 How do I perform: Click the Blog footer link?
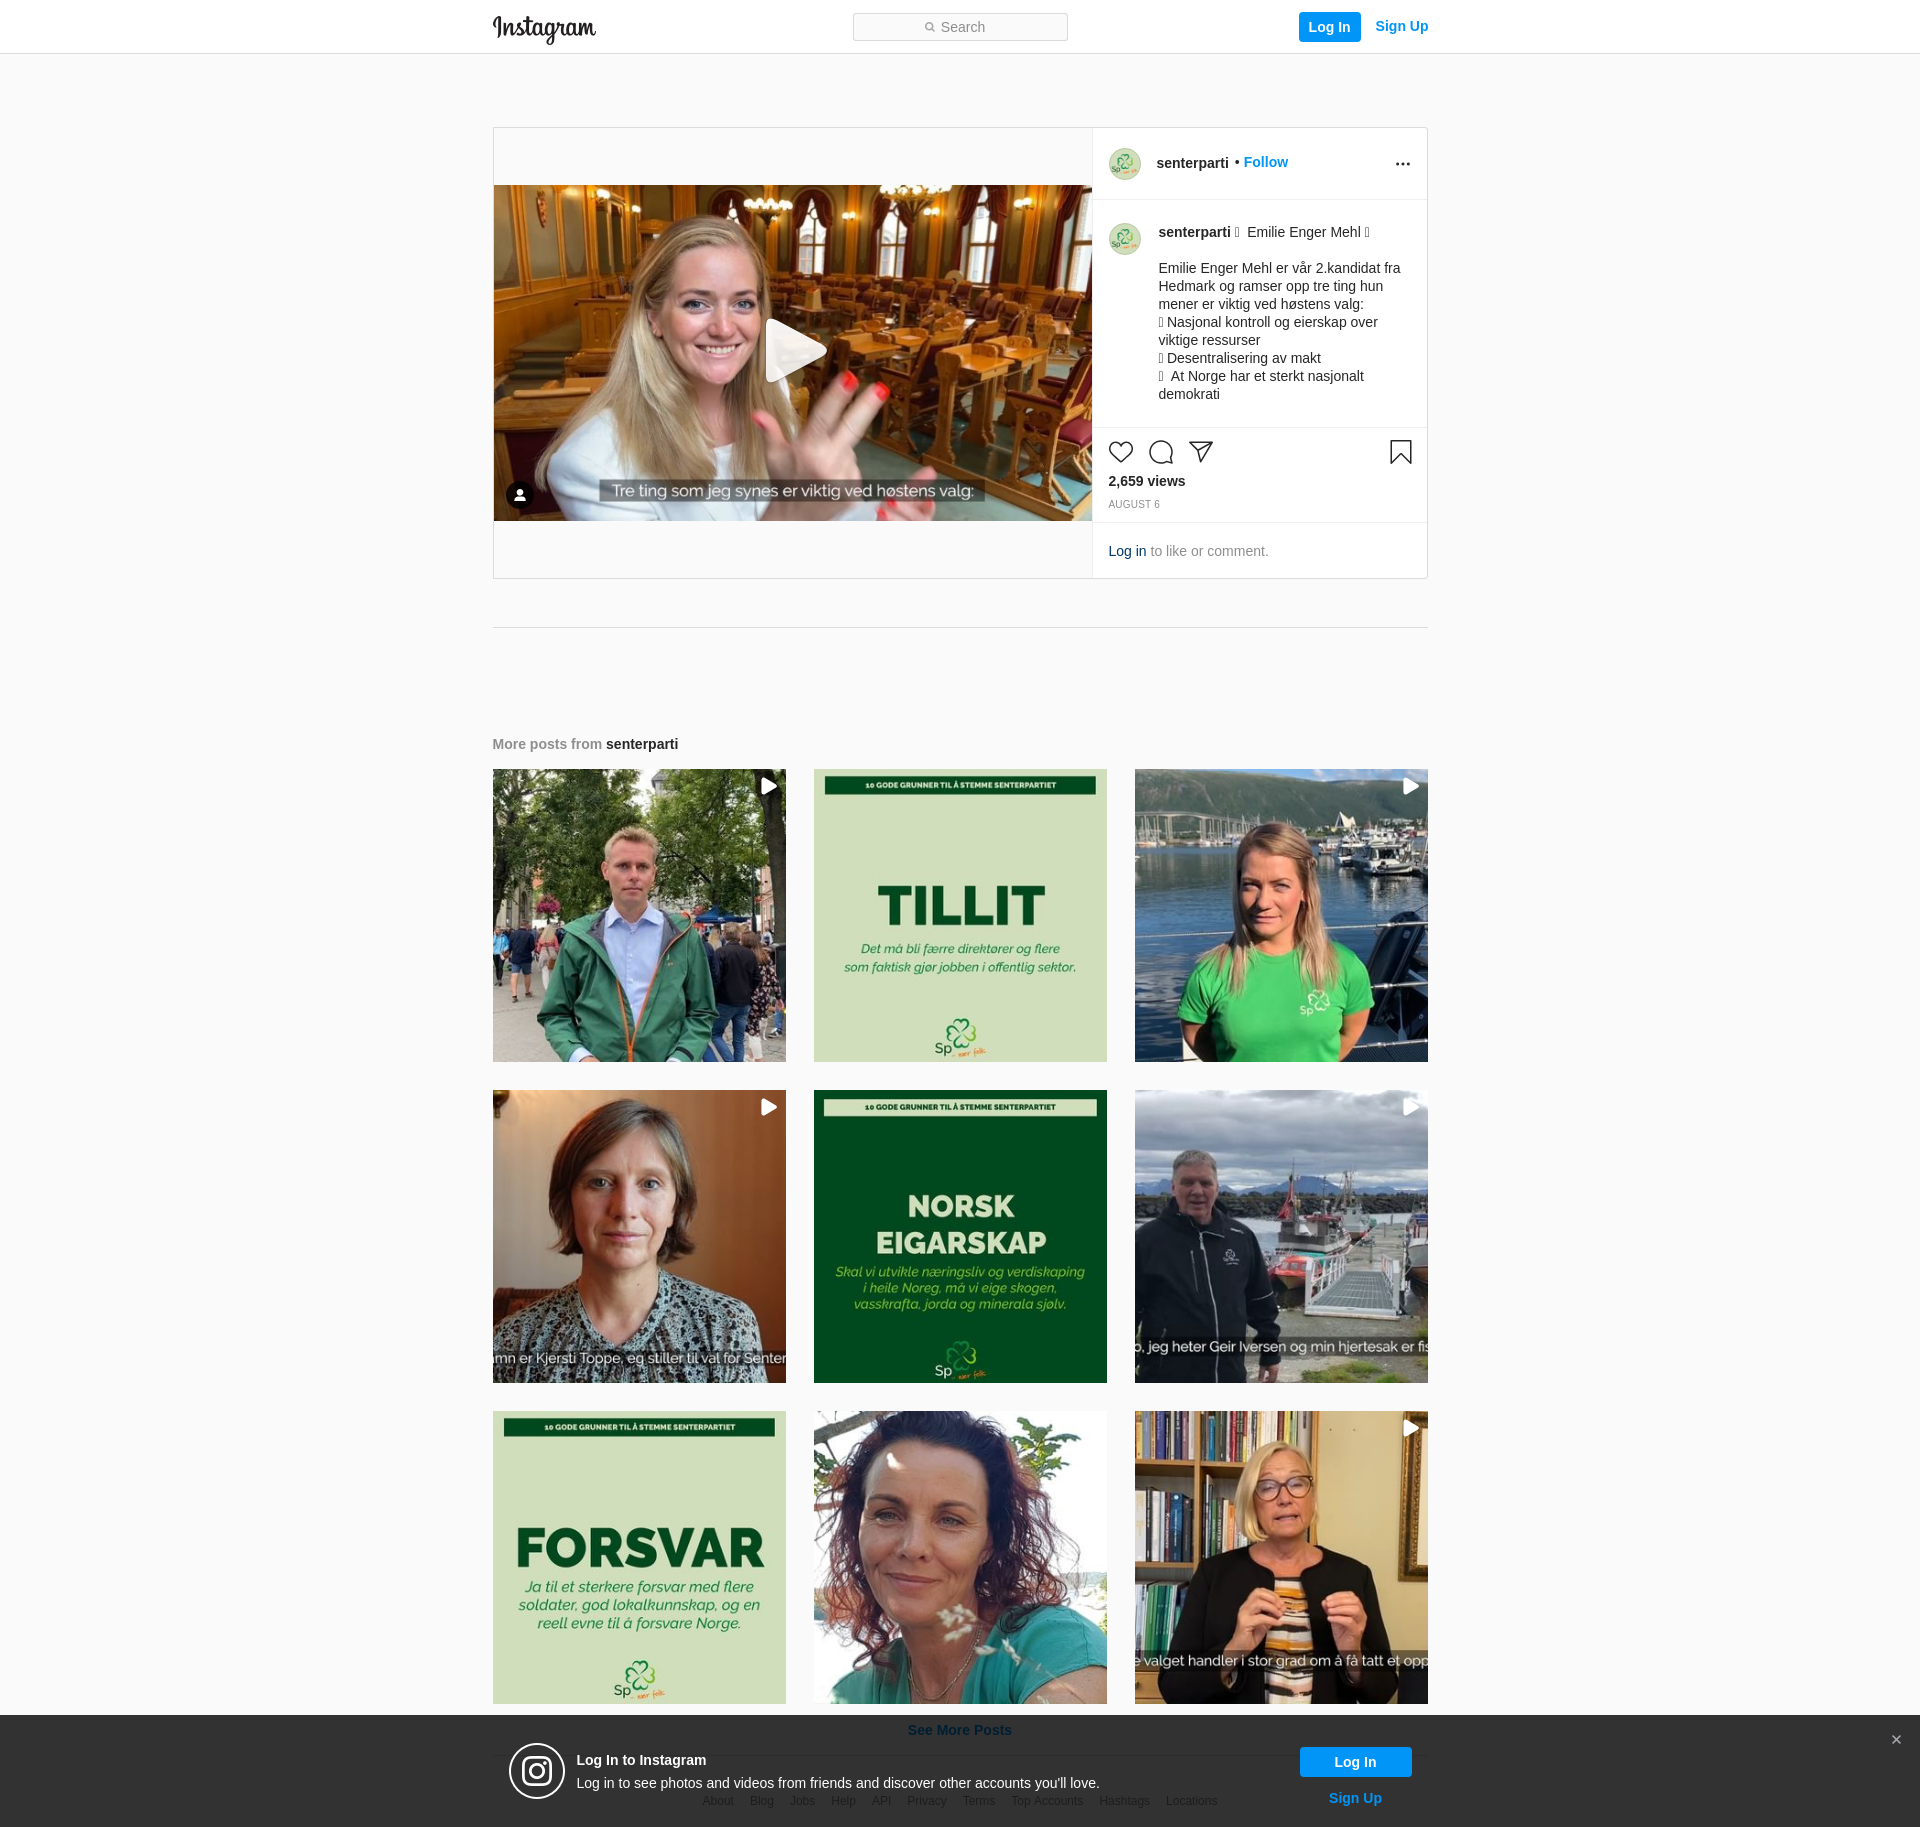pyautogui.click(x=762, y=1801)
